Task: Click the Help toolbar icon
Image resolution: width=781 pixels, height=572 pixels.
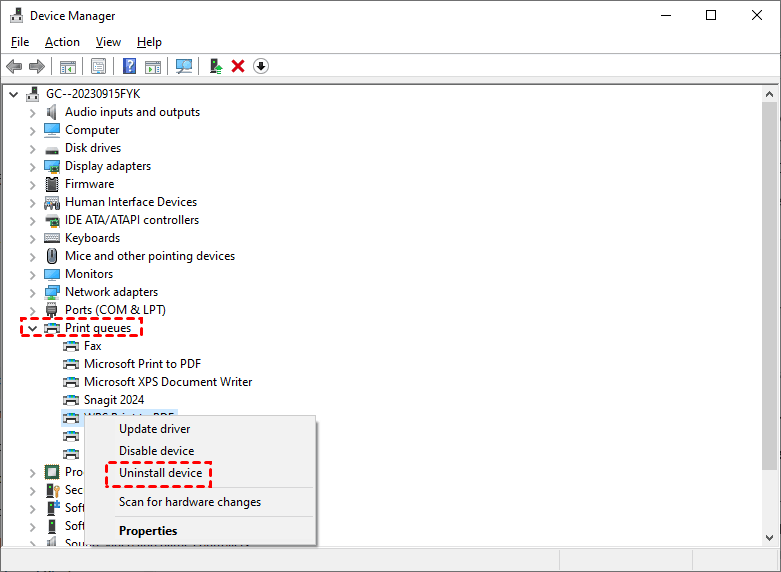Action: pos(130,66)
